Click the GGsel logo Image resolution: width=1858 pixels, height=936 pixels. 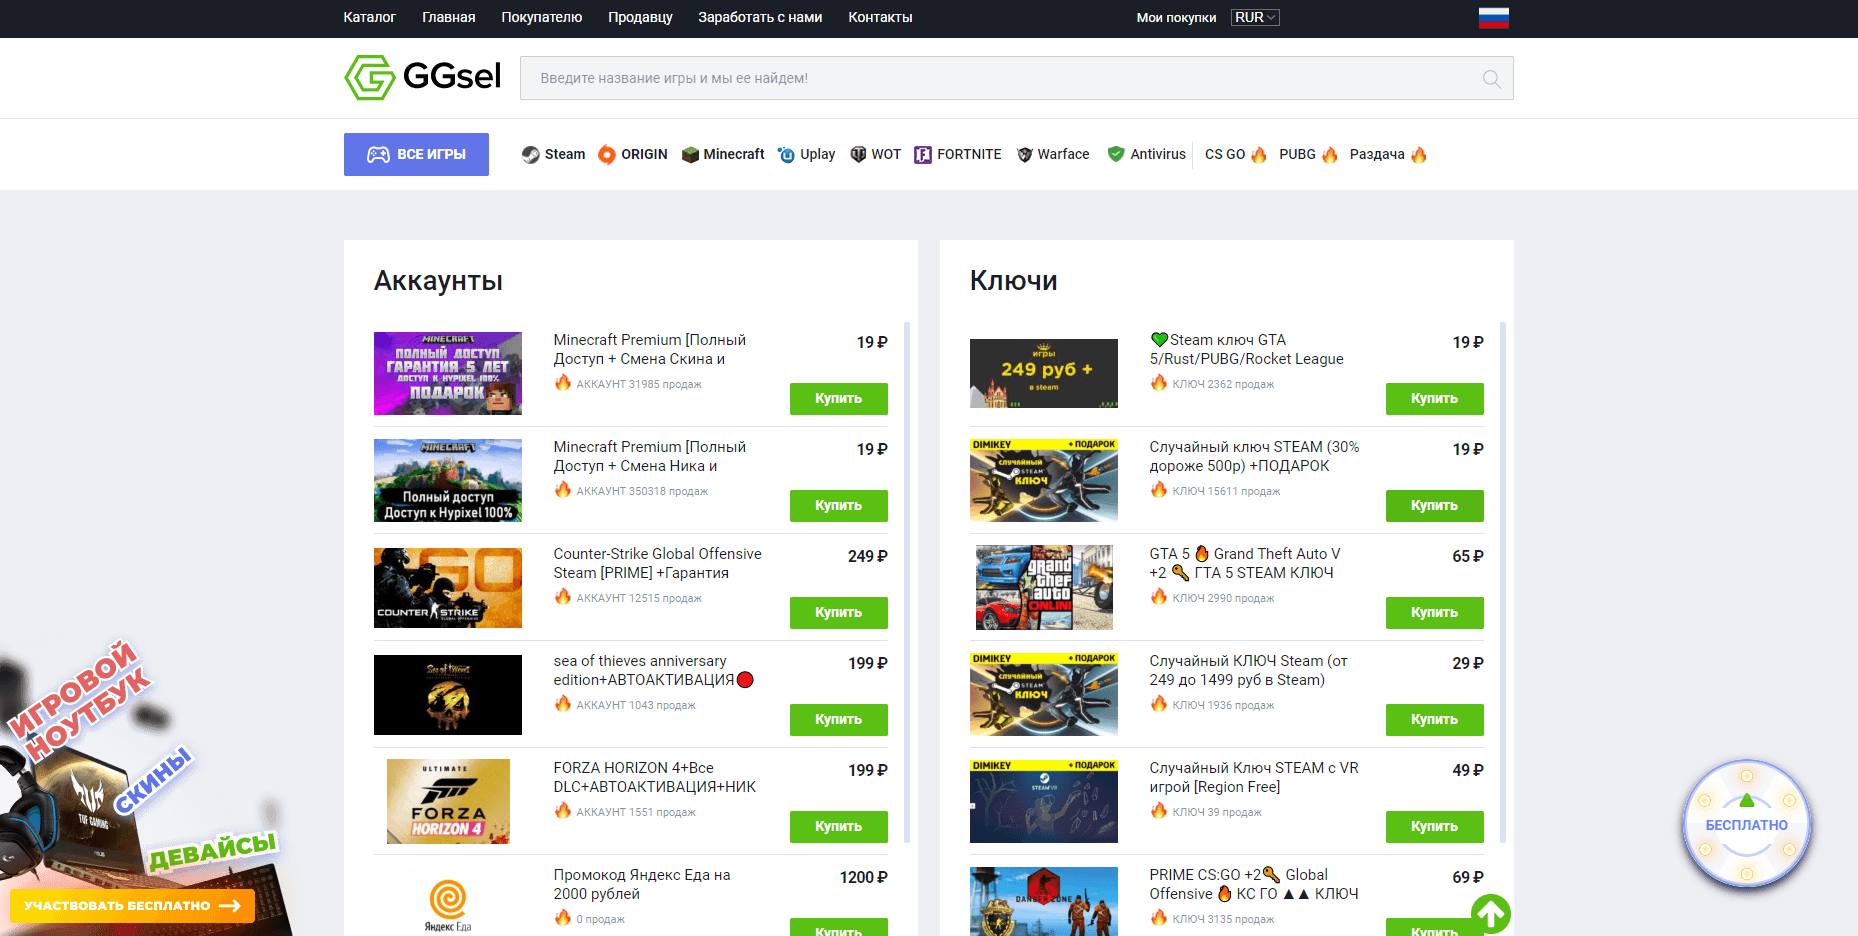click(x=422, y=76)
